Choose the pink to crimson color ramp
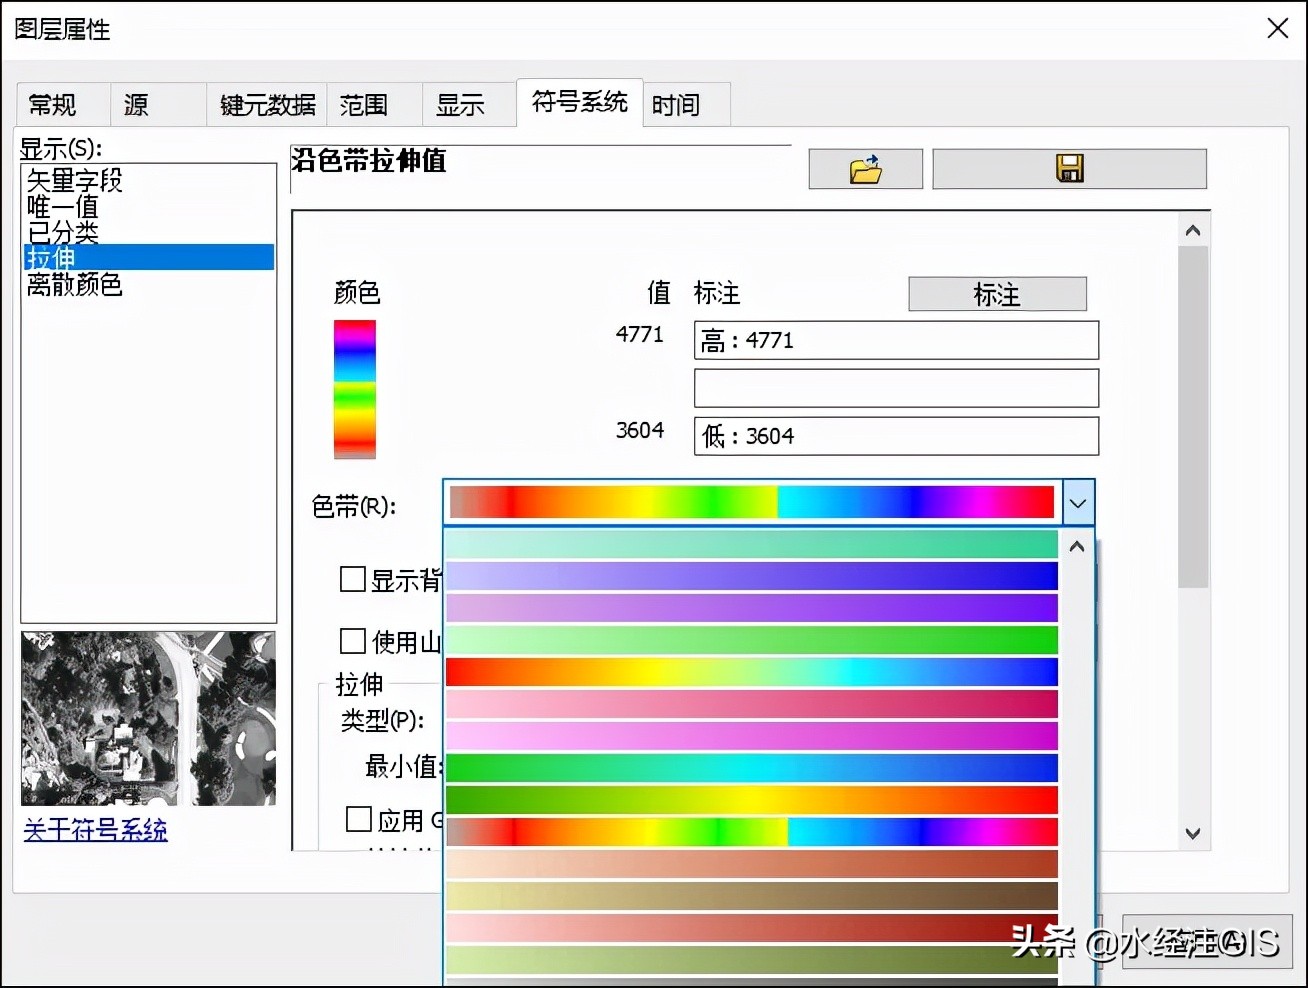The width and height of the screenshot is (1308, 988). [751, 703]
